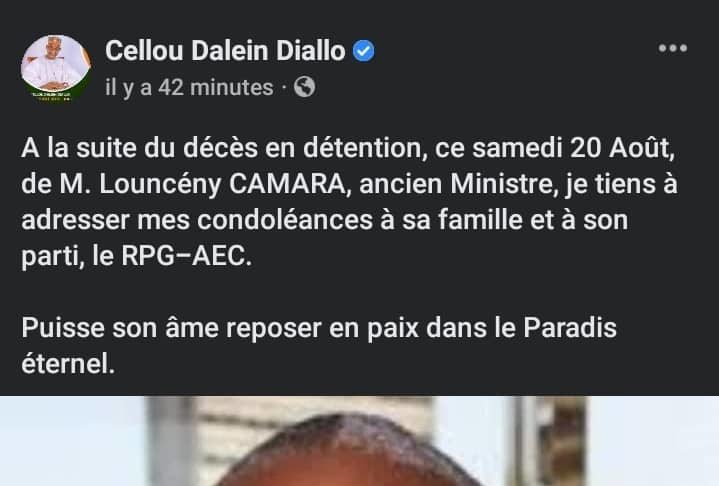Click the word 'détention' in the post
The height and width of the screenshot is (486, 719).
pos(365,148)
